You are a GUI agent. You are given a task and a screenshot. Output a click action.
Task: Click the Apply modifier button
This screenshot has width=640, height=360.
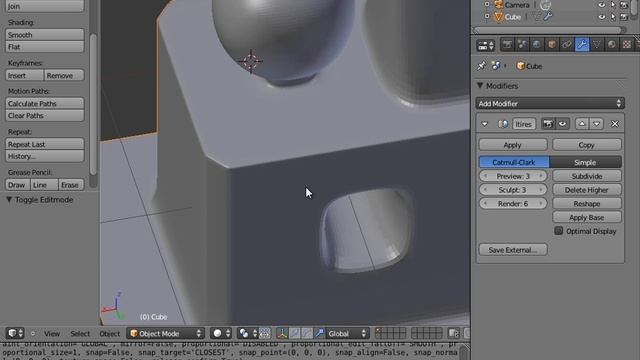513,145
